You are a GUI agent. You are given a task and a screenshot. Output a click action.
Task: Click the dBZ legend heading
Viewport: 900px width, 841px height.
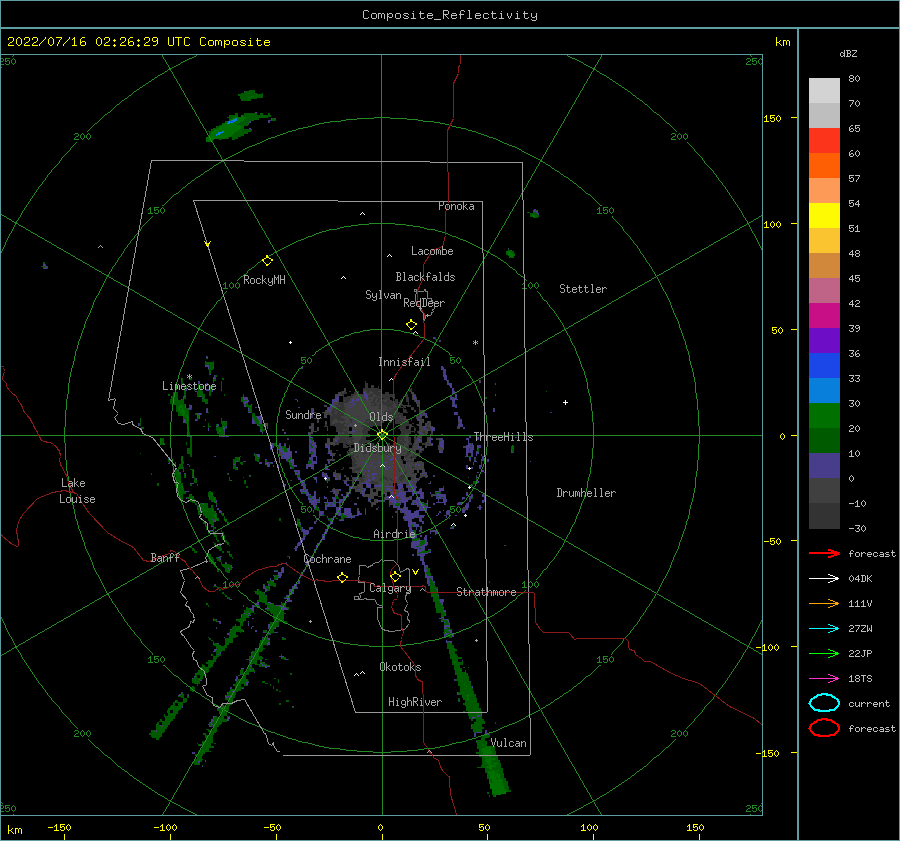point(848,54)
